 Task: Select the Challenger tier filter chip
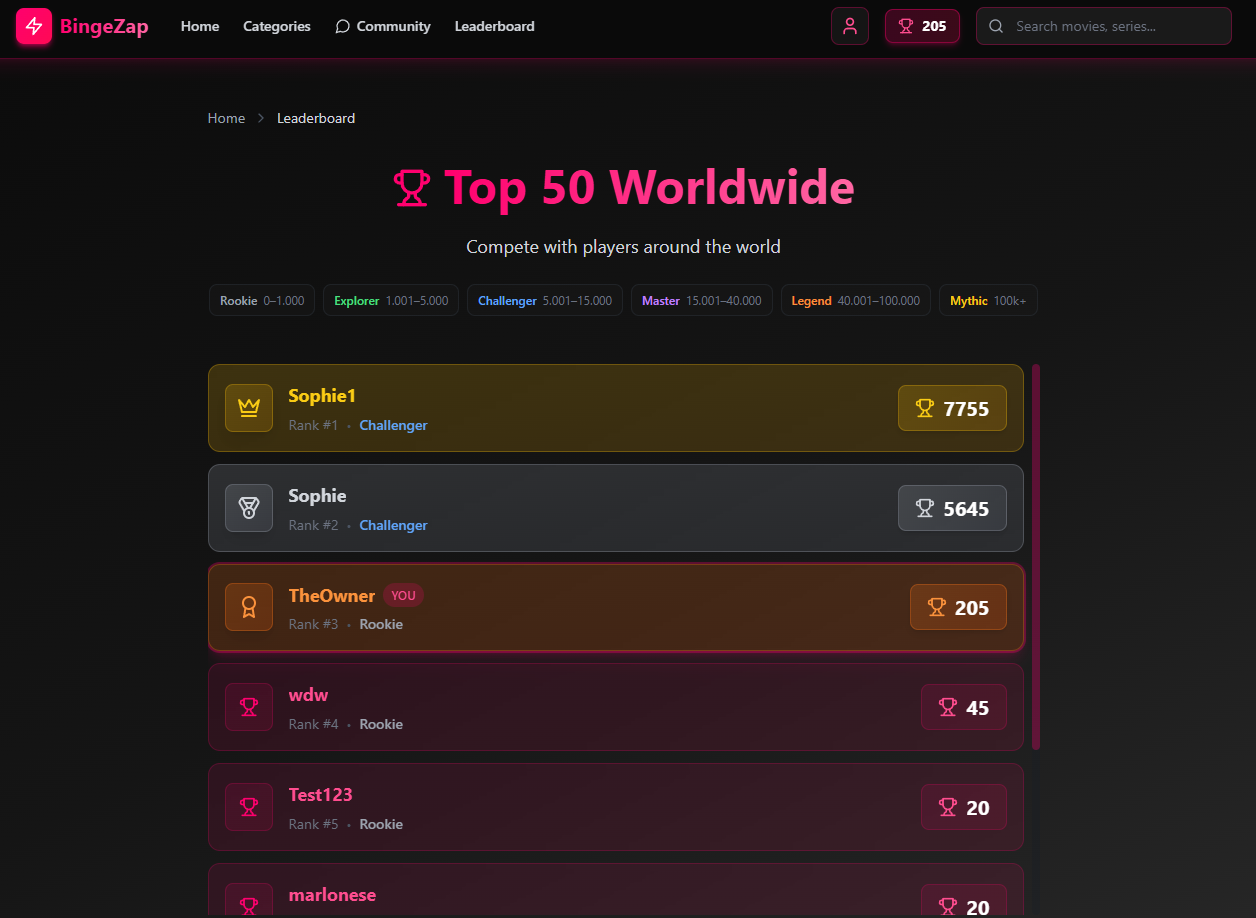pyautogui.click(x=544, y=300)
